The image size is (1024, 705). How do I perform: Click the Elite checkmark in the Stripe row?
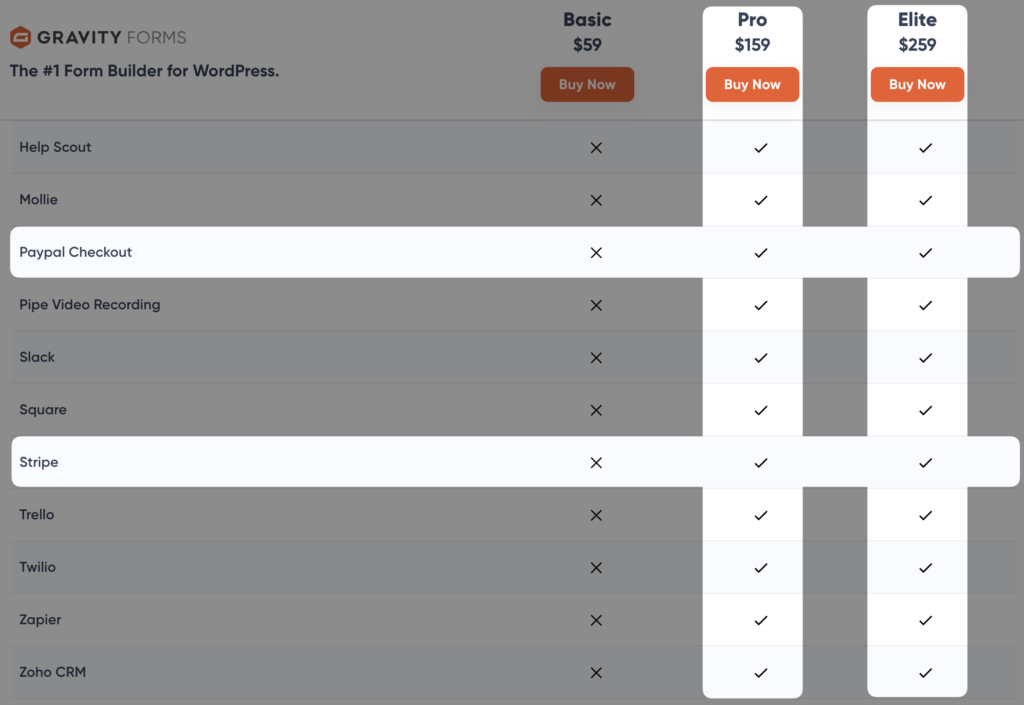(x=925, y=463)
